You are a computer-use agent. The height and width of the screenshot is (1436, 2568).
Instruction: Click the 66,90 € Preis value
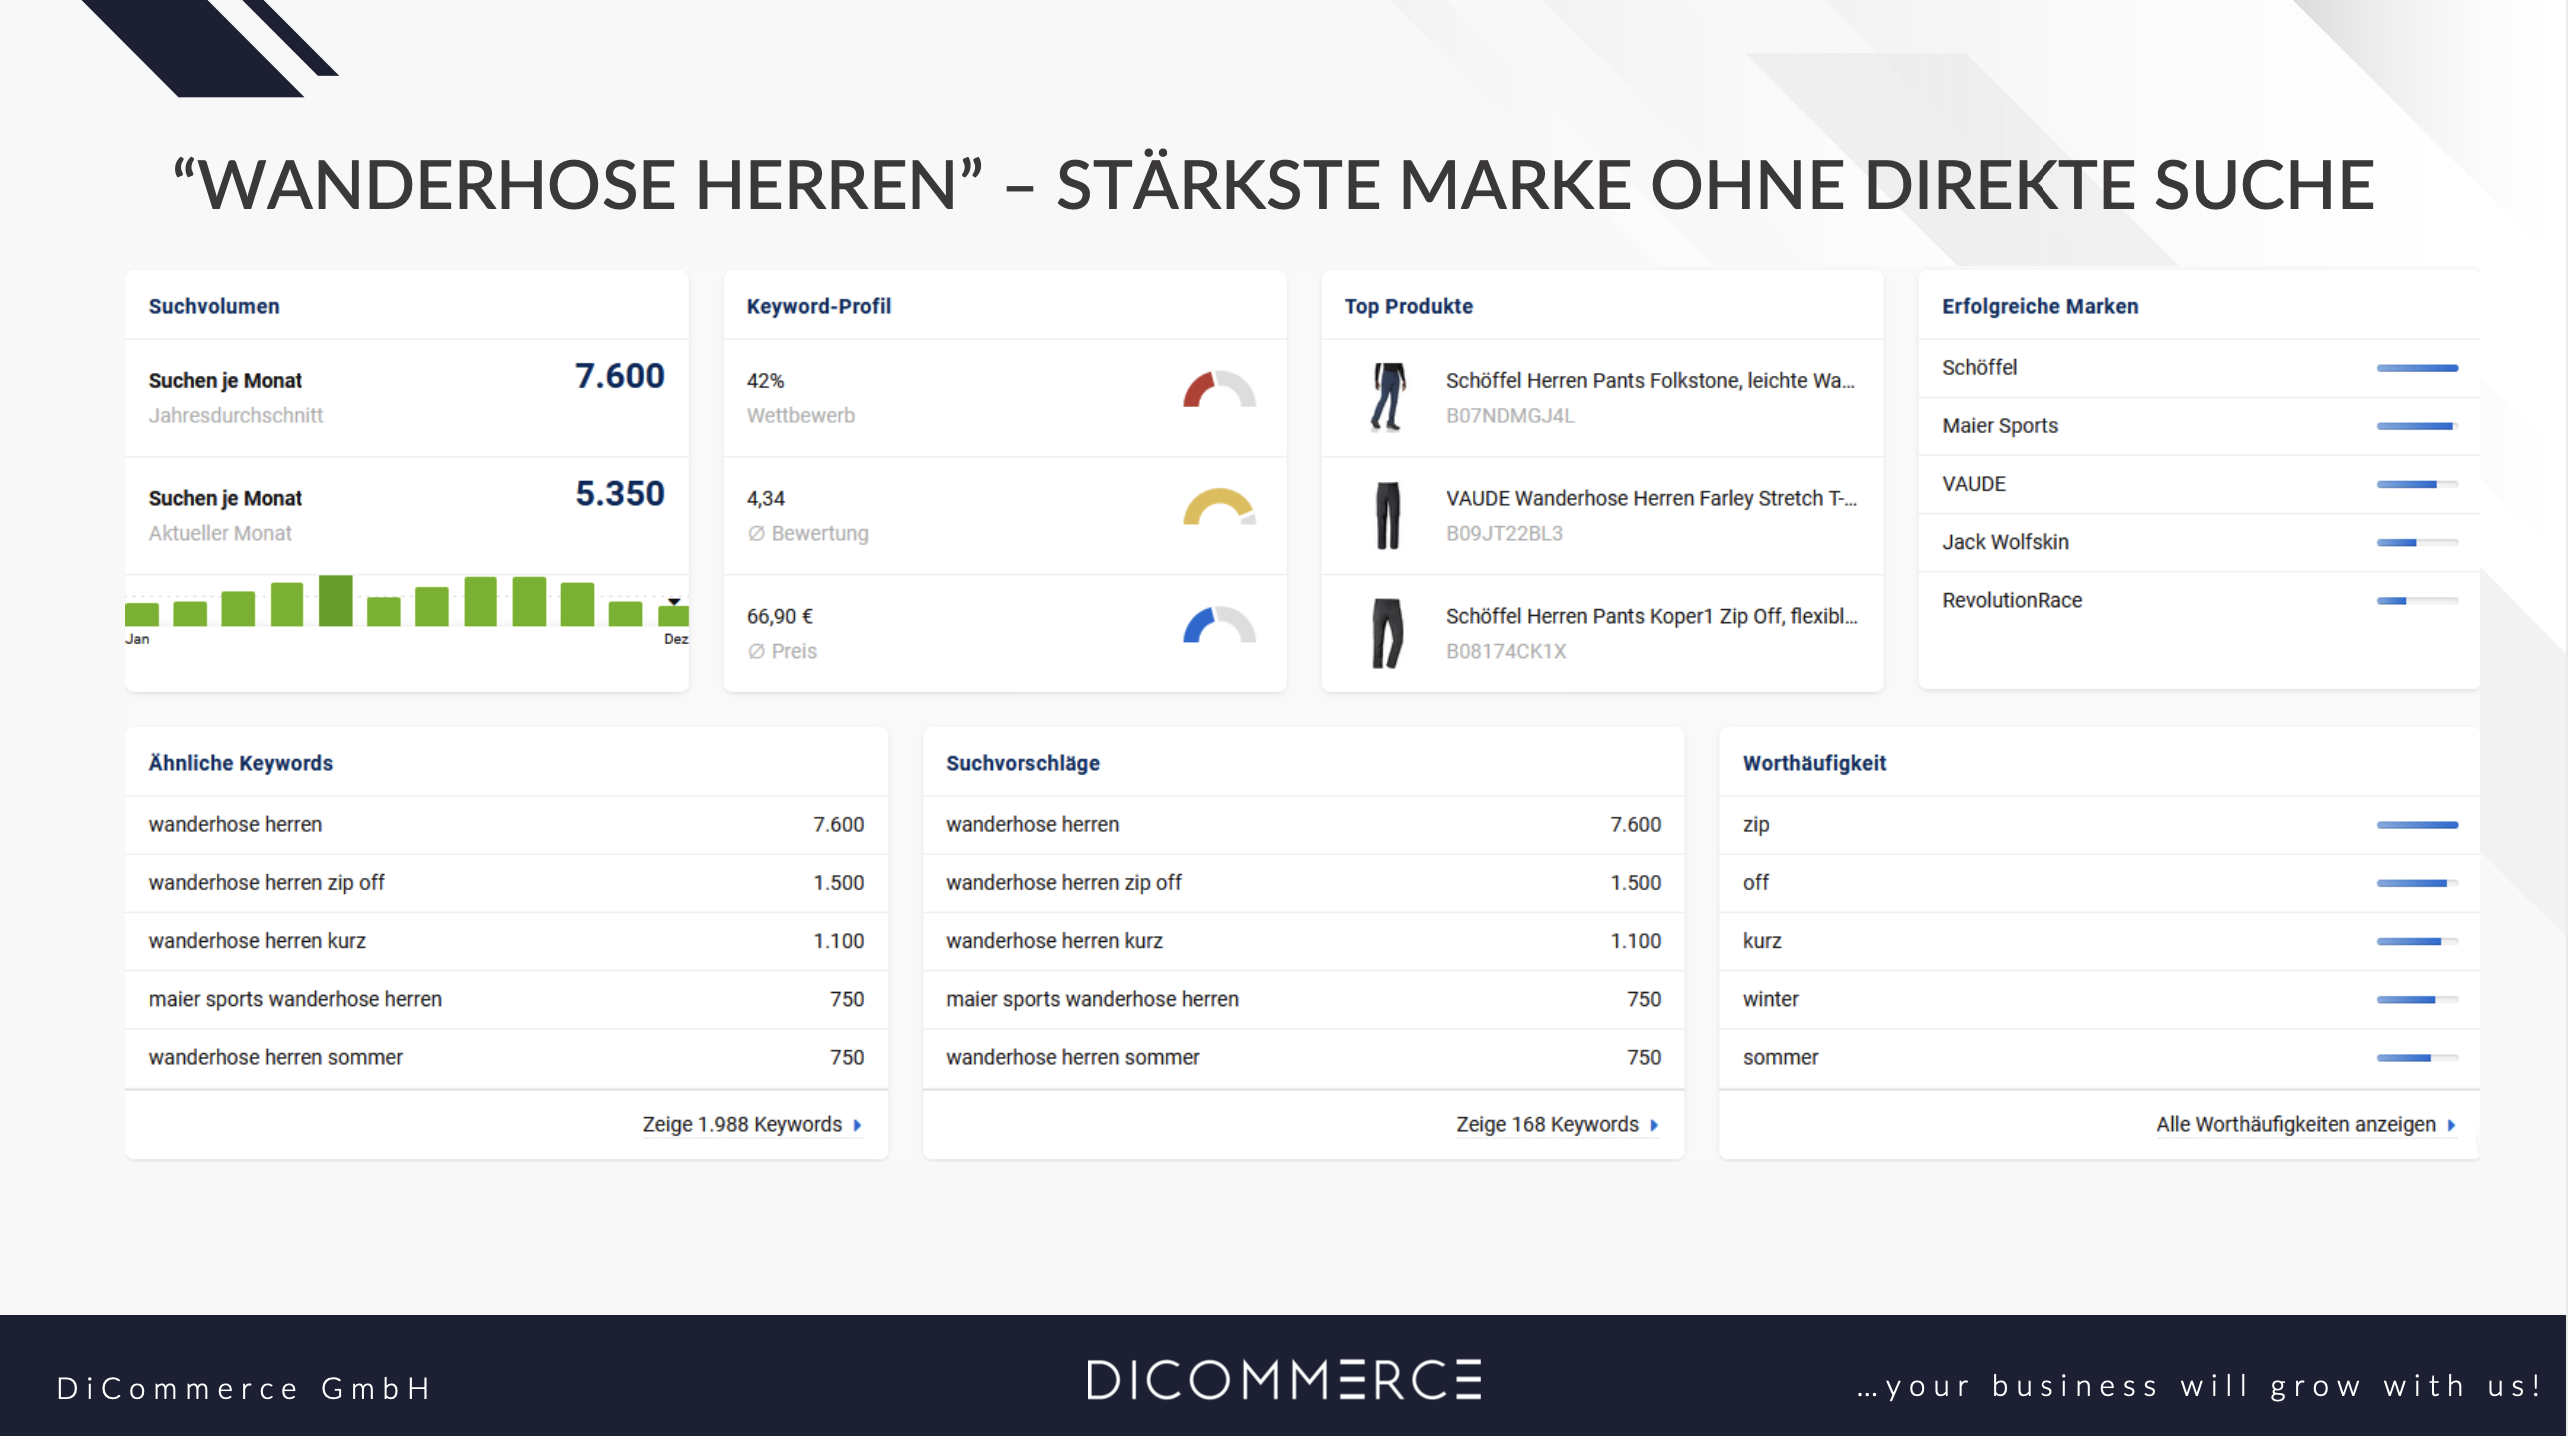(780, 616)
